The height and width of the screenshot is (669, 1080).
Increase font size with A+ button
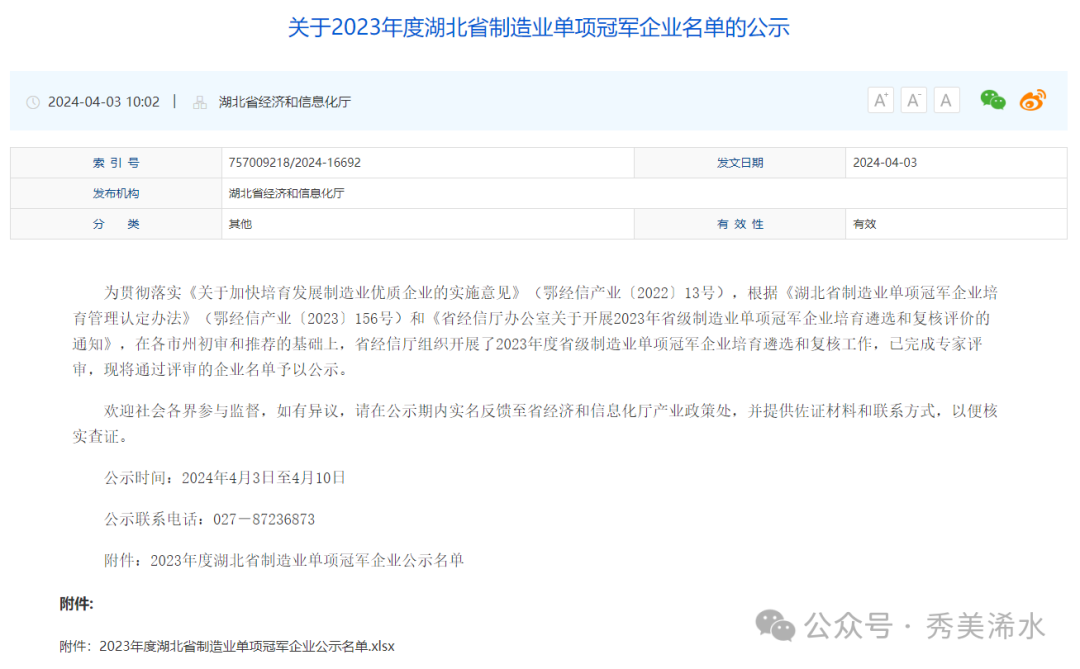click(880, 100)
